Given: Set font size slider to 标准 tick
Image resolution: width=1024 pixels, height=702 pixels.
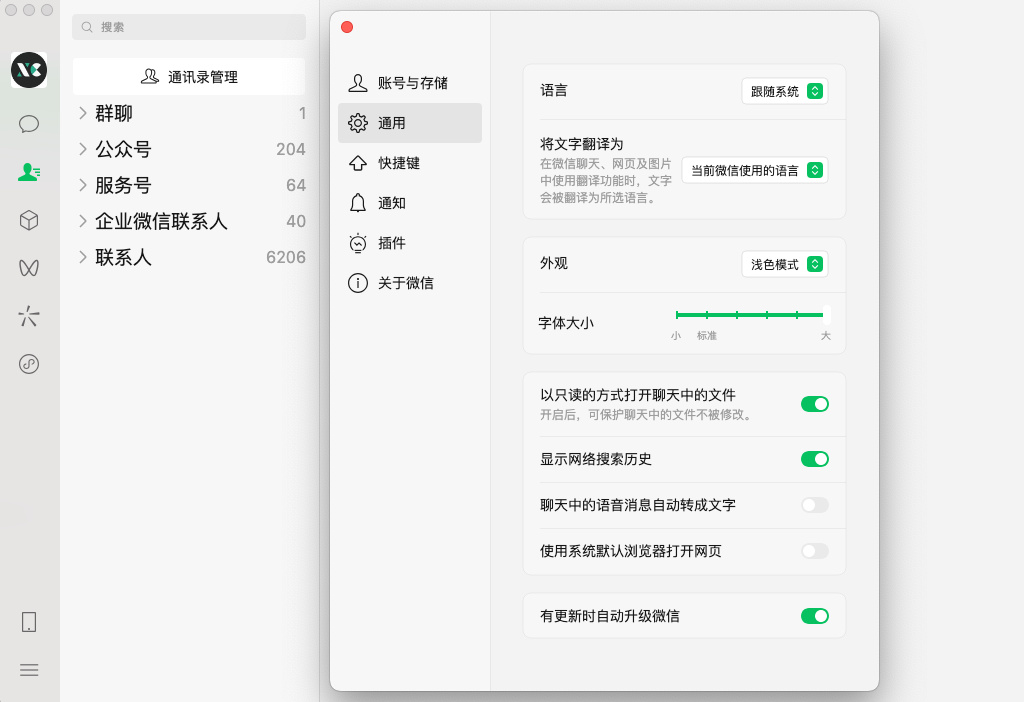Looking at the screenshot, I should [x=707, y=315].
